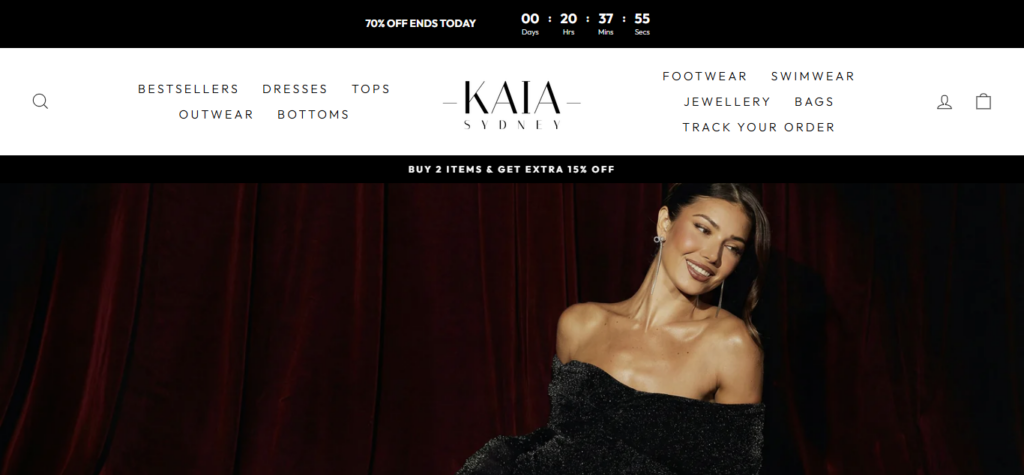Browse the Bottoms category
This screenshot has width=1024, height=475.
[313, 114]
